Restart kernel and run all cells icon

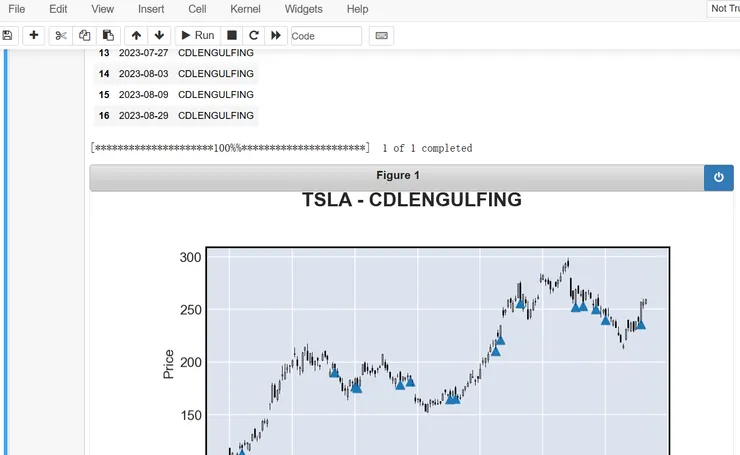(x=276, y=35)
